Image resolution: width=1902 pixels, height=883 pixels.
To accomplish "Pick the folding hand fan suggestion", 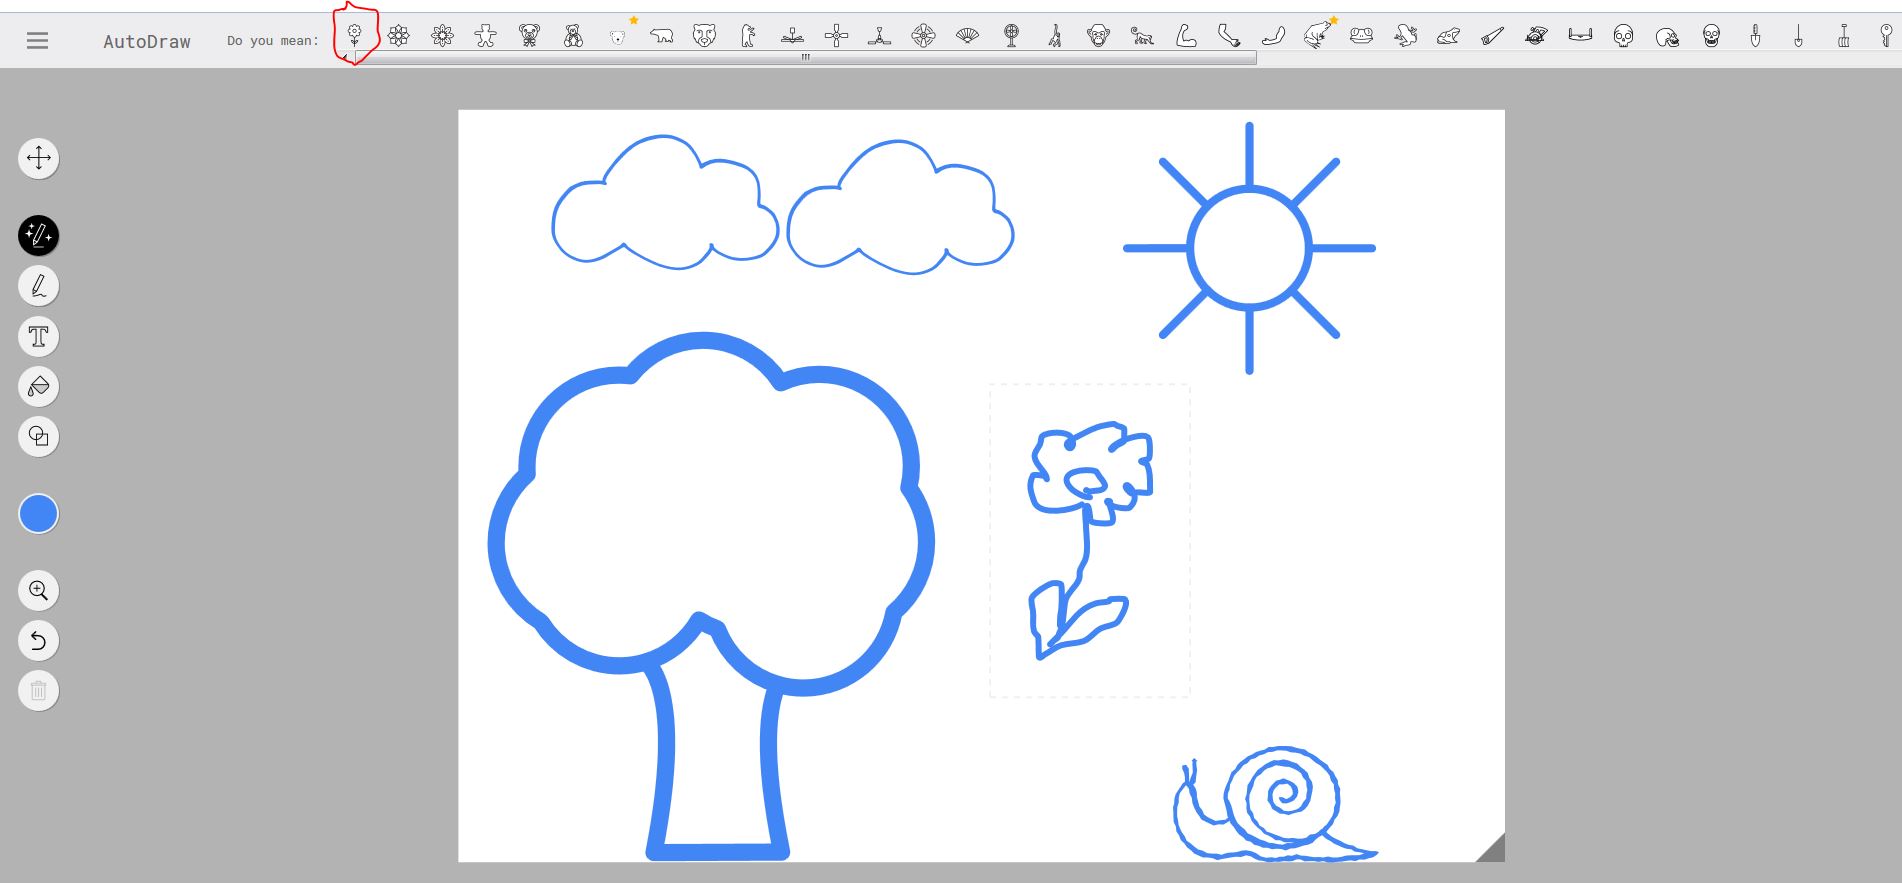I will [967, 37].
